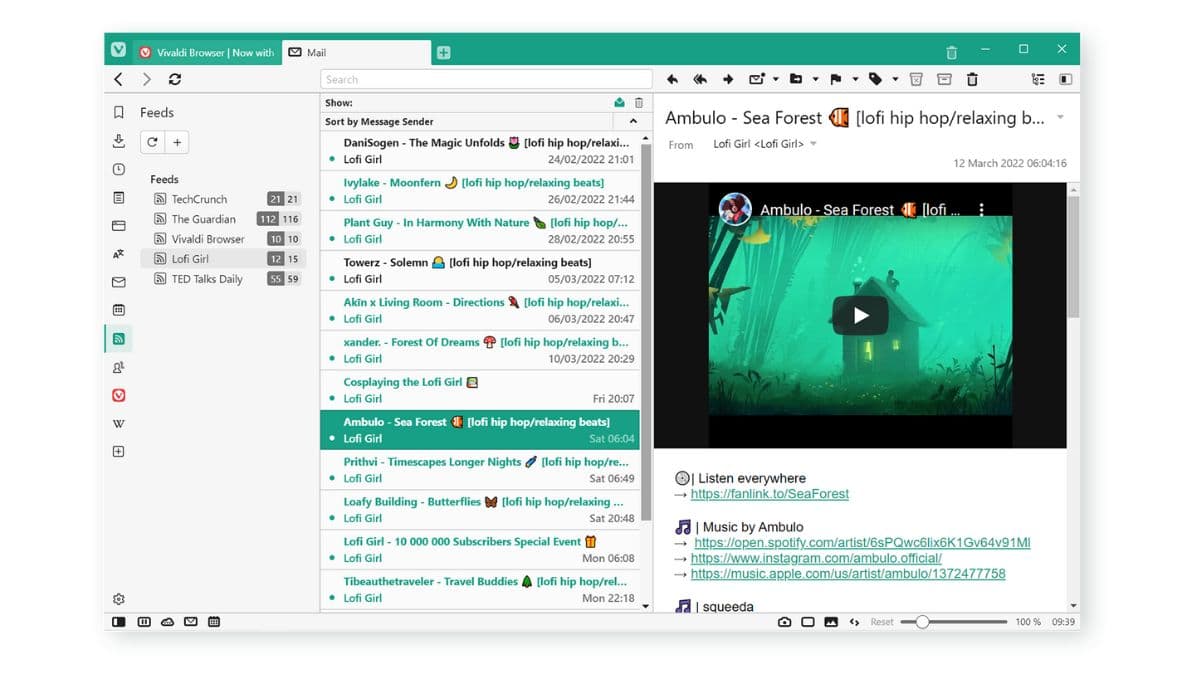
Task: Toggle message thread view
Action: point(1037,79)
